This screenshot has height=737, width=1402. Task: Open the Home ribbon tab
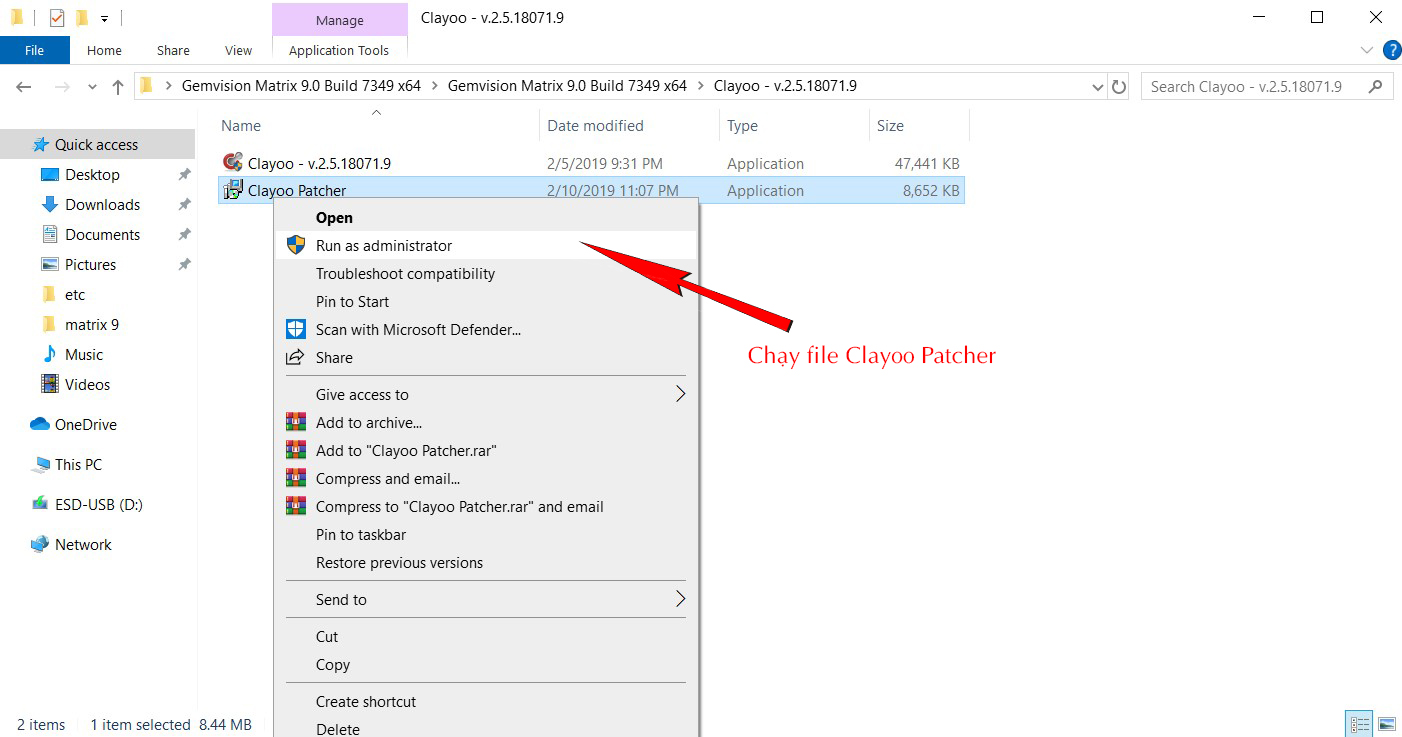[x=104, y=50]
